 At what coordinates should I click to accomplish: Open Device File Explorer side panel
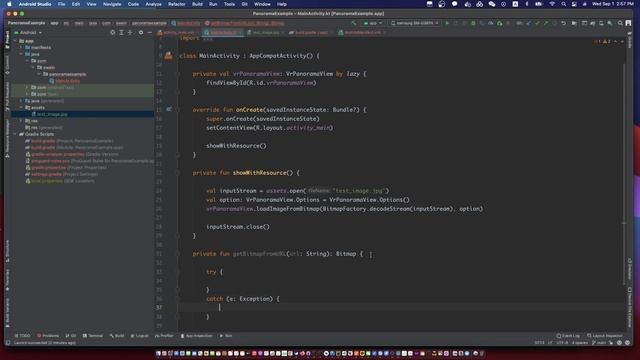coord(630,307)
